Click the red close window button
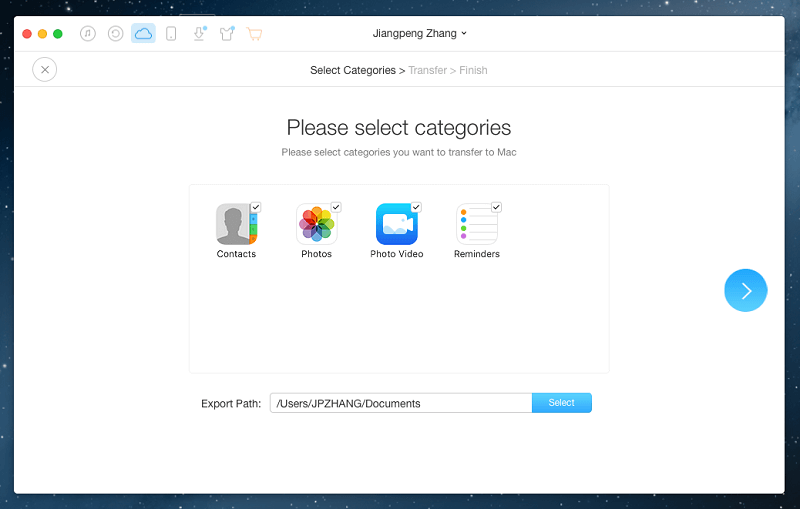The height and width of the screenshot is (509, 800). coord(27,34)
